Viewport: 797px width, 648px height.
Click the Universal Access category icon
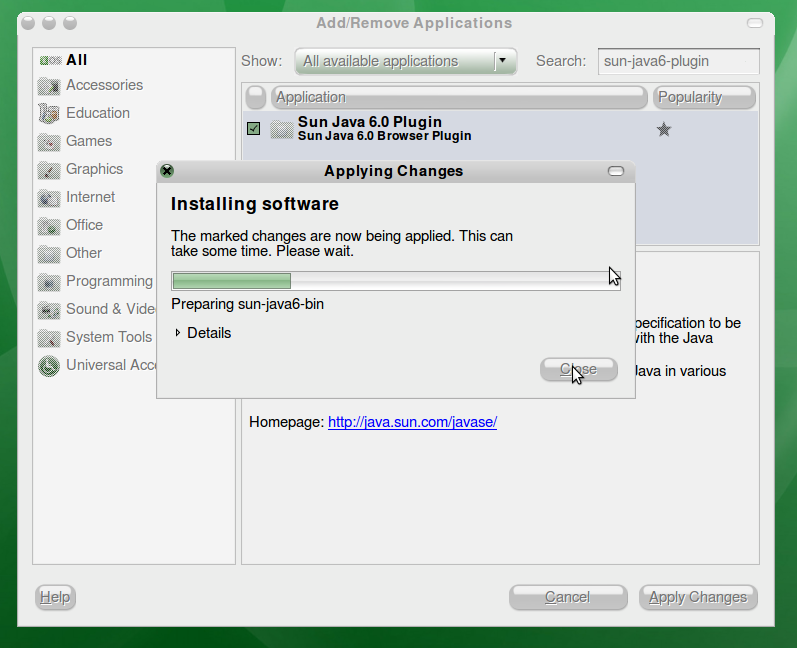tap(49, 365)
